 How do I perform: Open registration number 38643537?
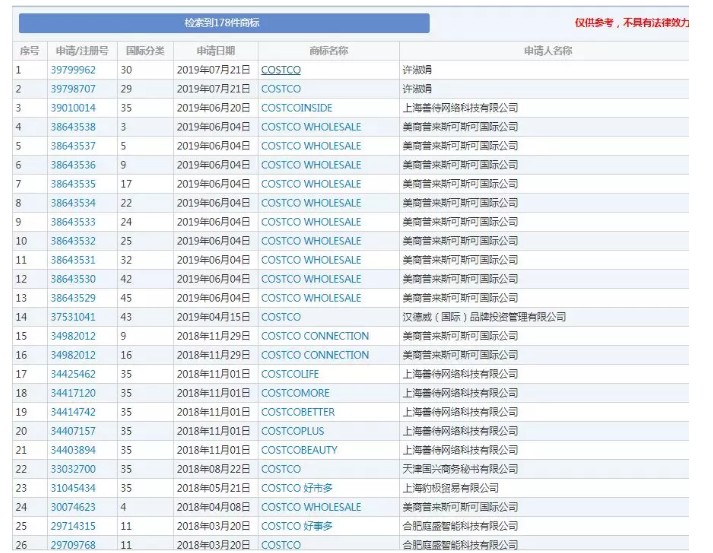(73, 146)
